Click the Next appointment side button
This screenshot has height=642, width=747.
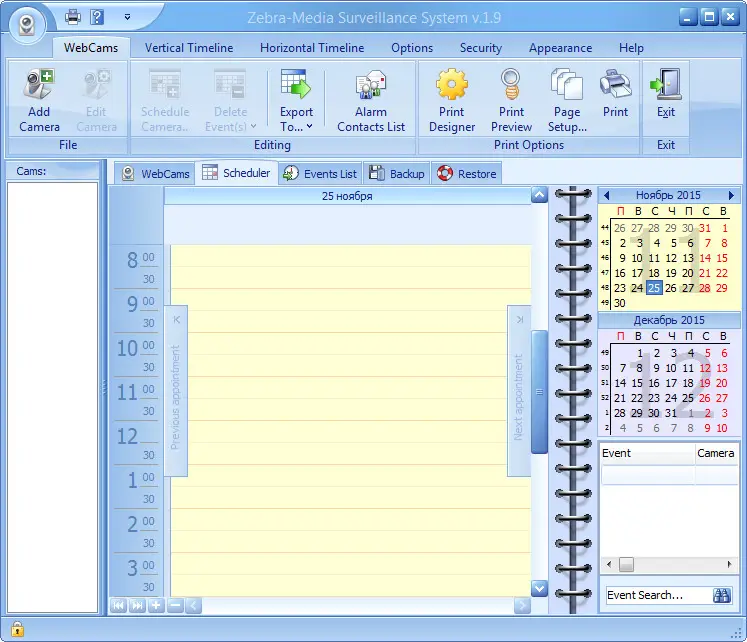coord(519,391)
